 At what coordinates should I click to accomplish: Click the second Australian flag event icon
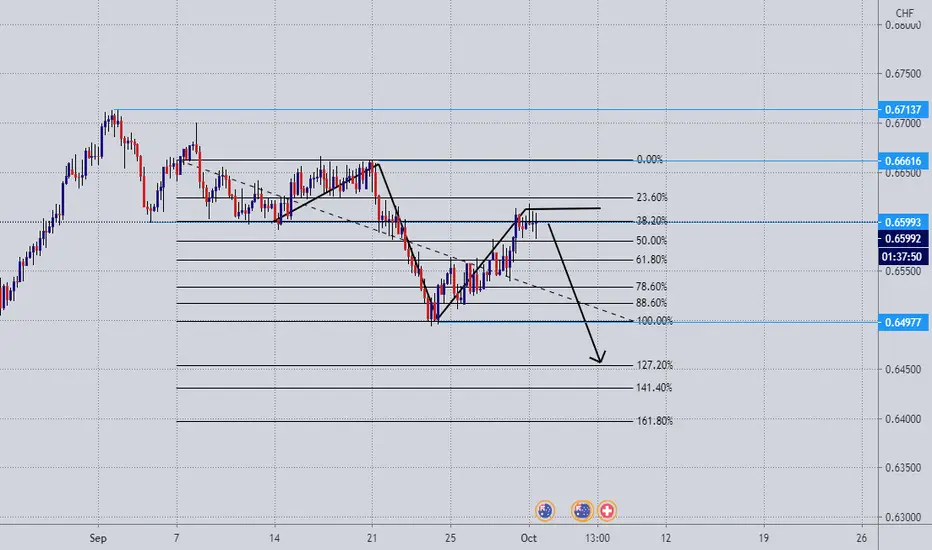[x=582, y=510]
